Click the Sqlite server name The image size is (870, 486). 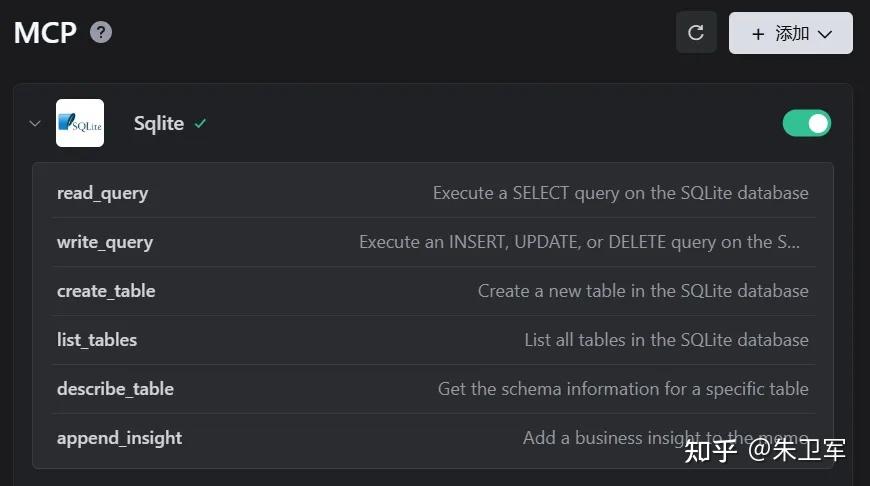pos(159,123)
